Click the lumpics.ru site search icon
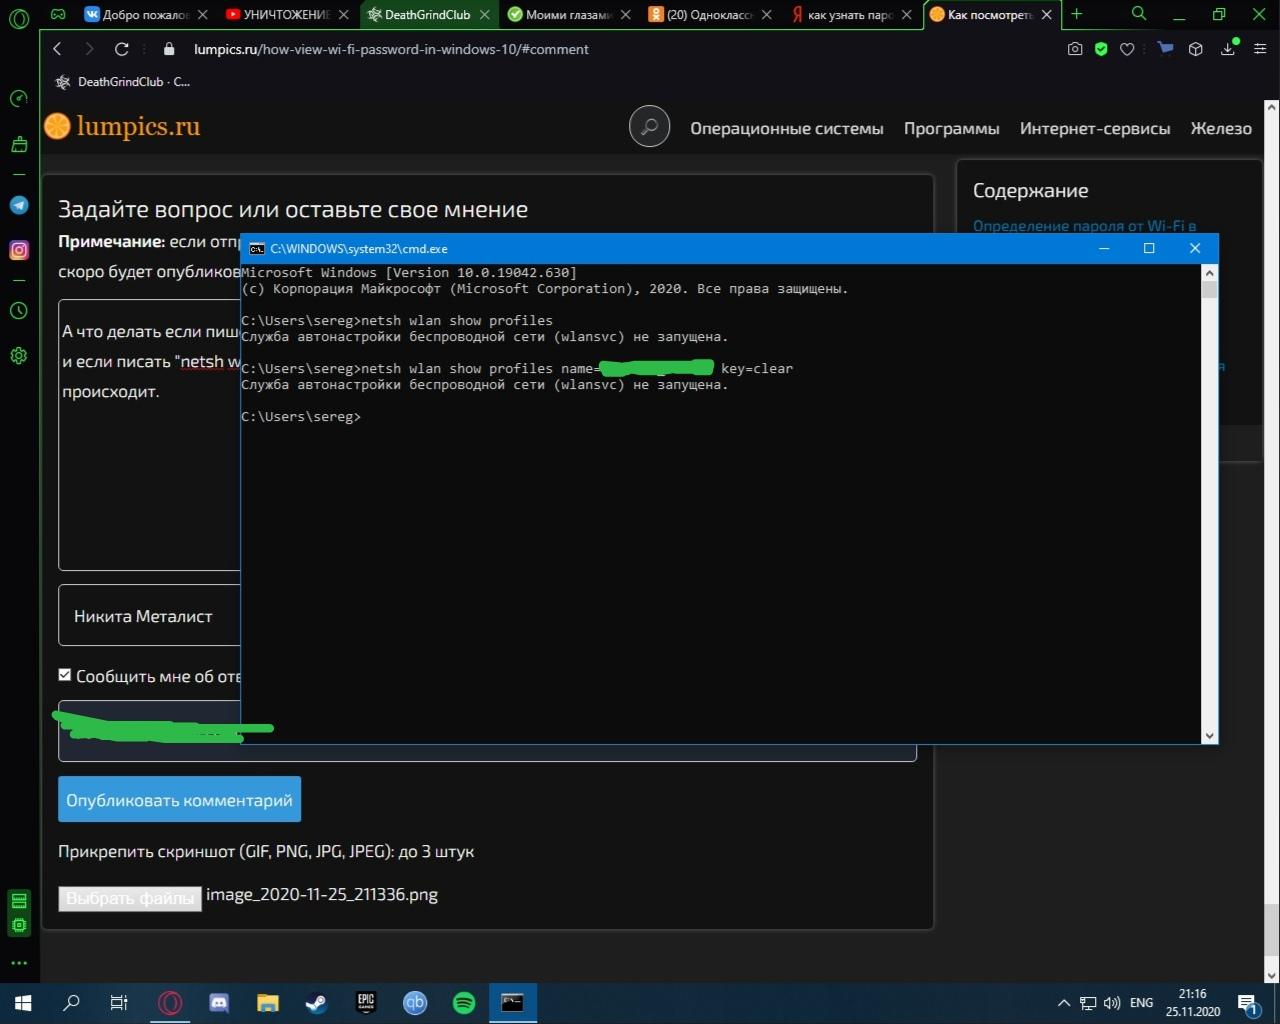Viewport: 1280px width, 1024px height. [649, 127]
